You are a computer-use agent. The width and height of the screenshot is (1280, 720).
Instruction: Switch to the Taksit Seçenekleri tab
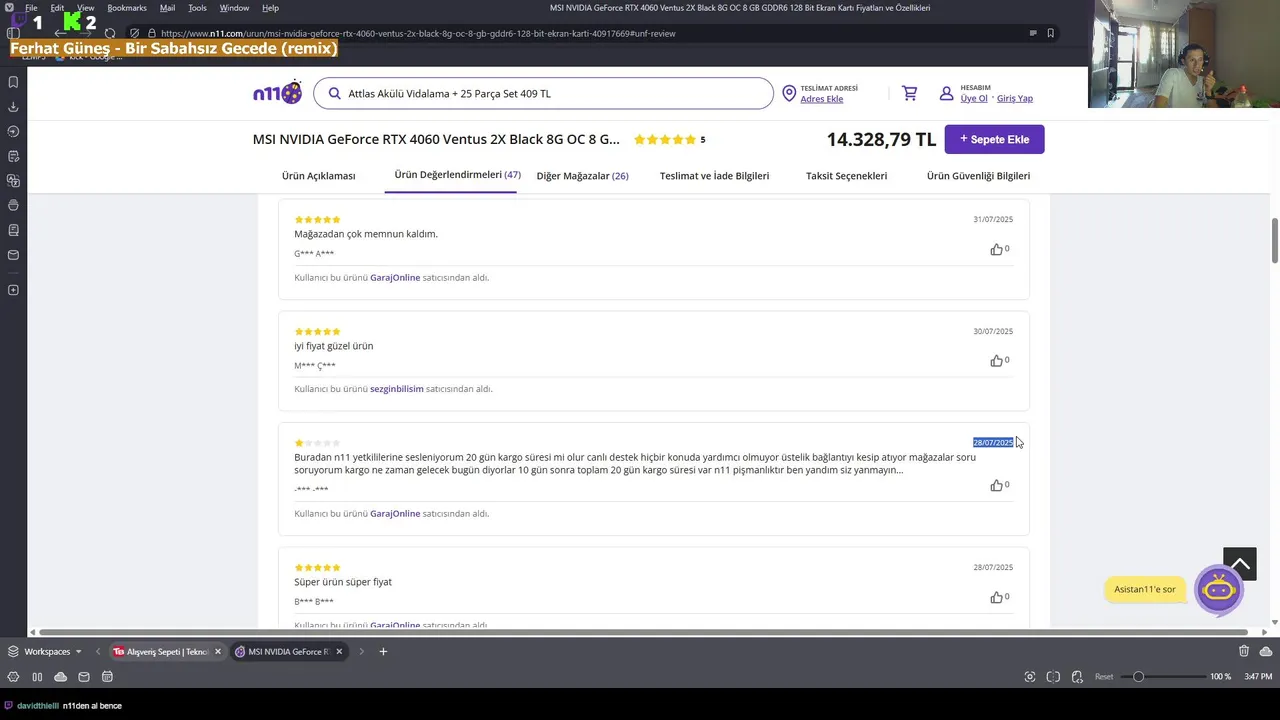[x=846, y=176]
